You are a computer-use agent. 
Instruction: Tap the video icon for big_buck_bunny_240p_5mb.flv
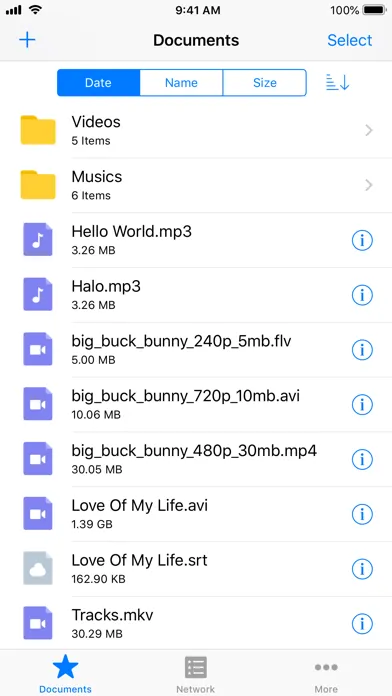[x=38, y=349]
